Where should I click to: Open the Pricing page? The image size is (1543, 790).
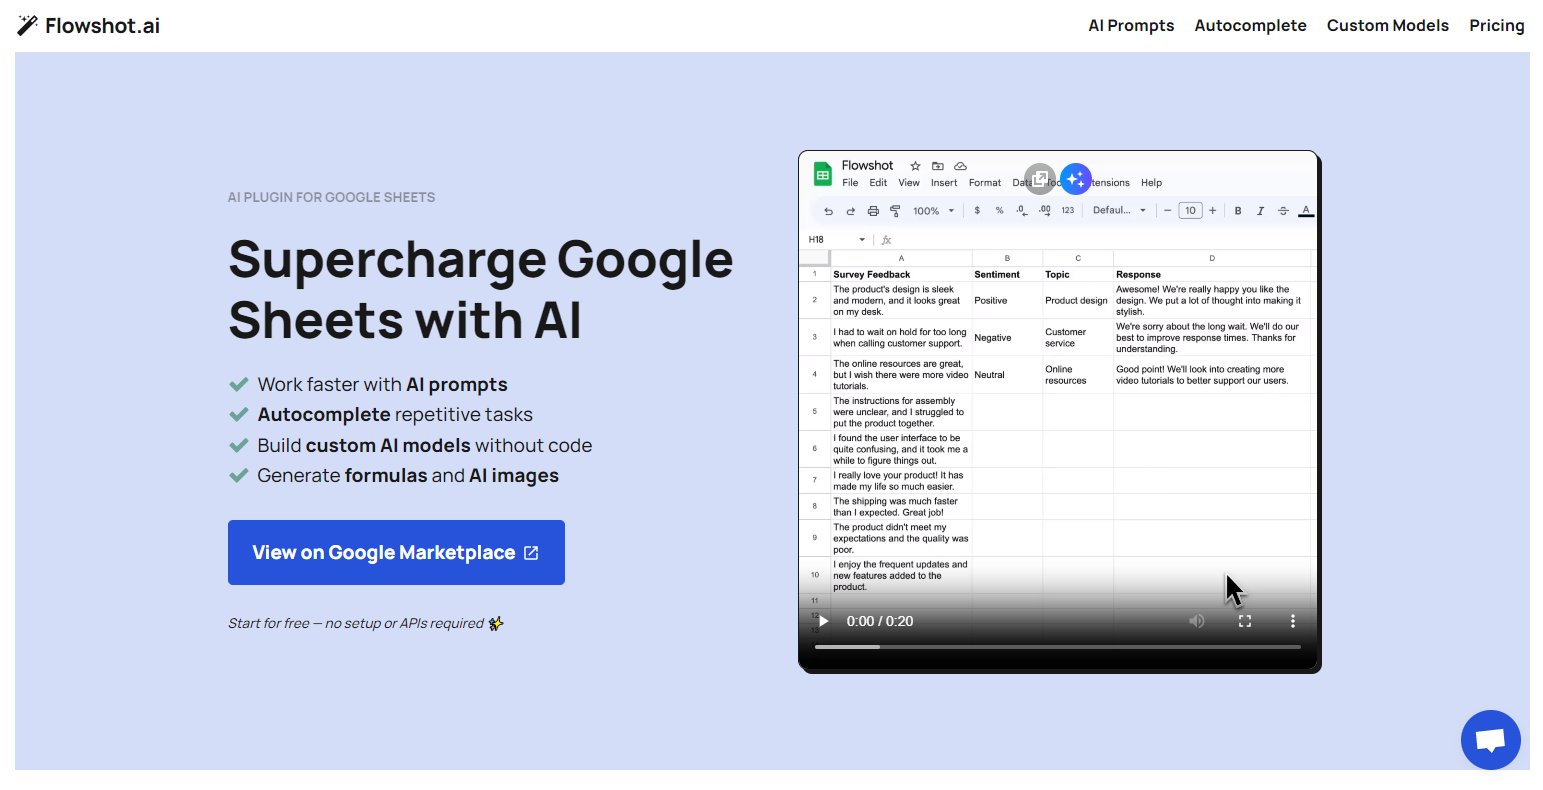click(x=1496, y=26)
